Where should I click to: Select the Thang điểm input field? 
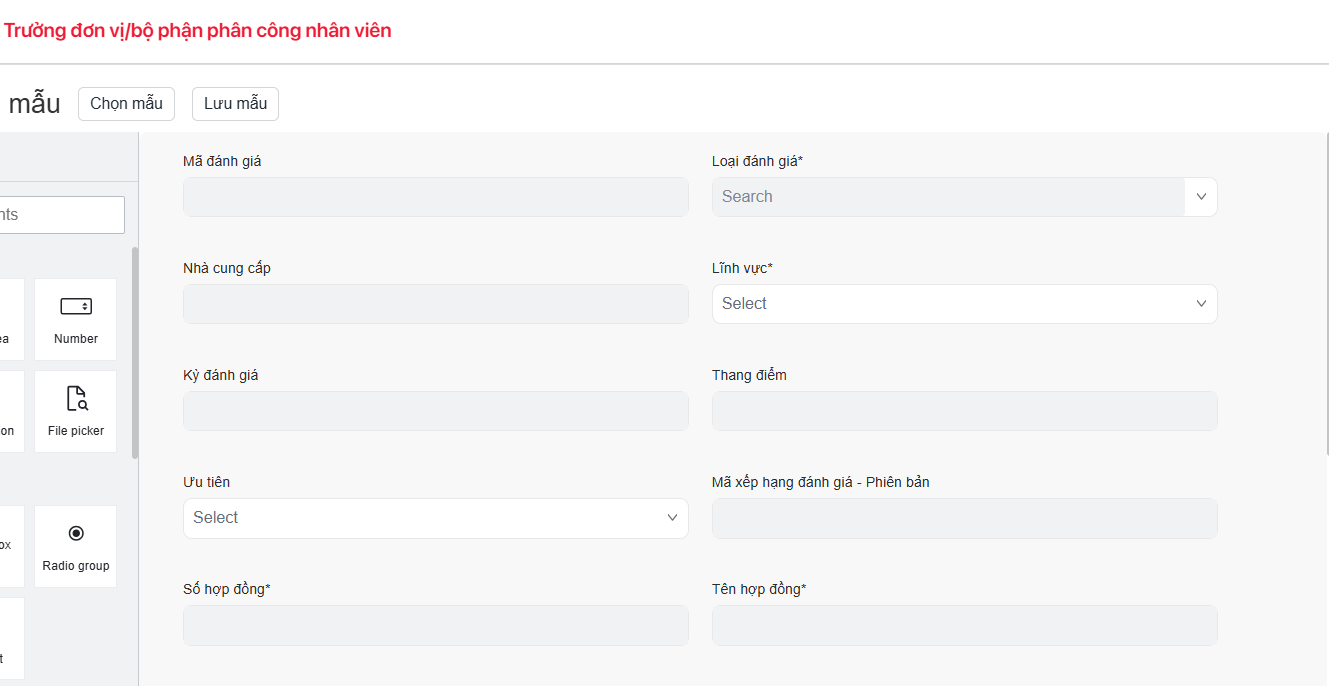pos(964,411)
